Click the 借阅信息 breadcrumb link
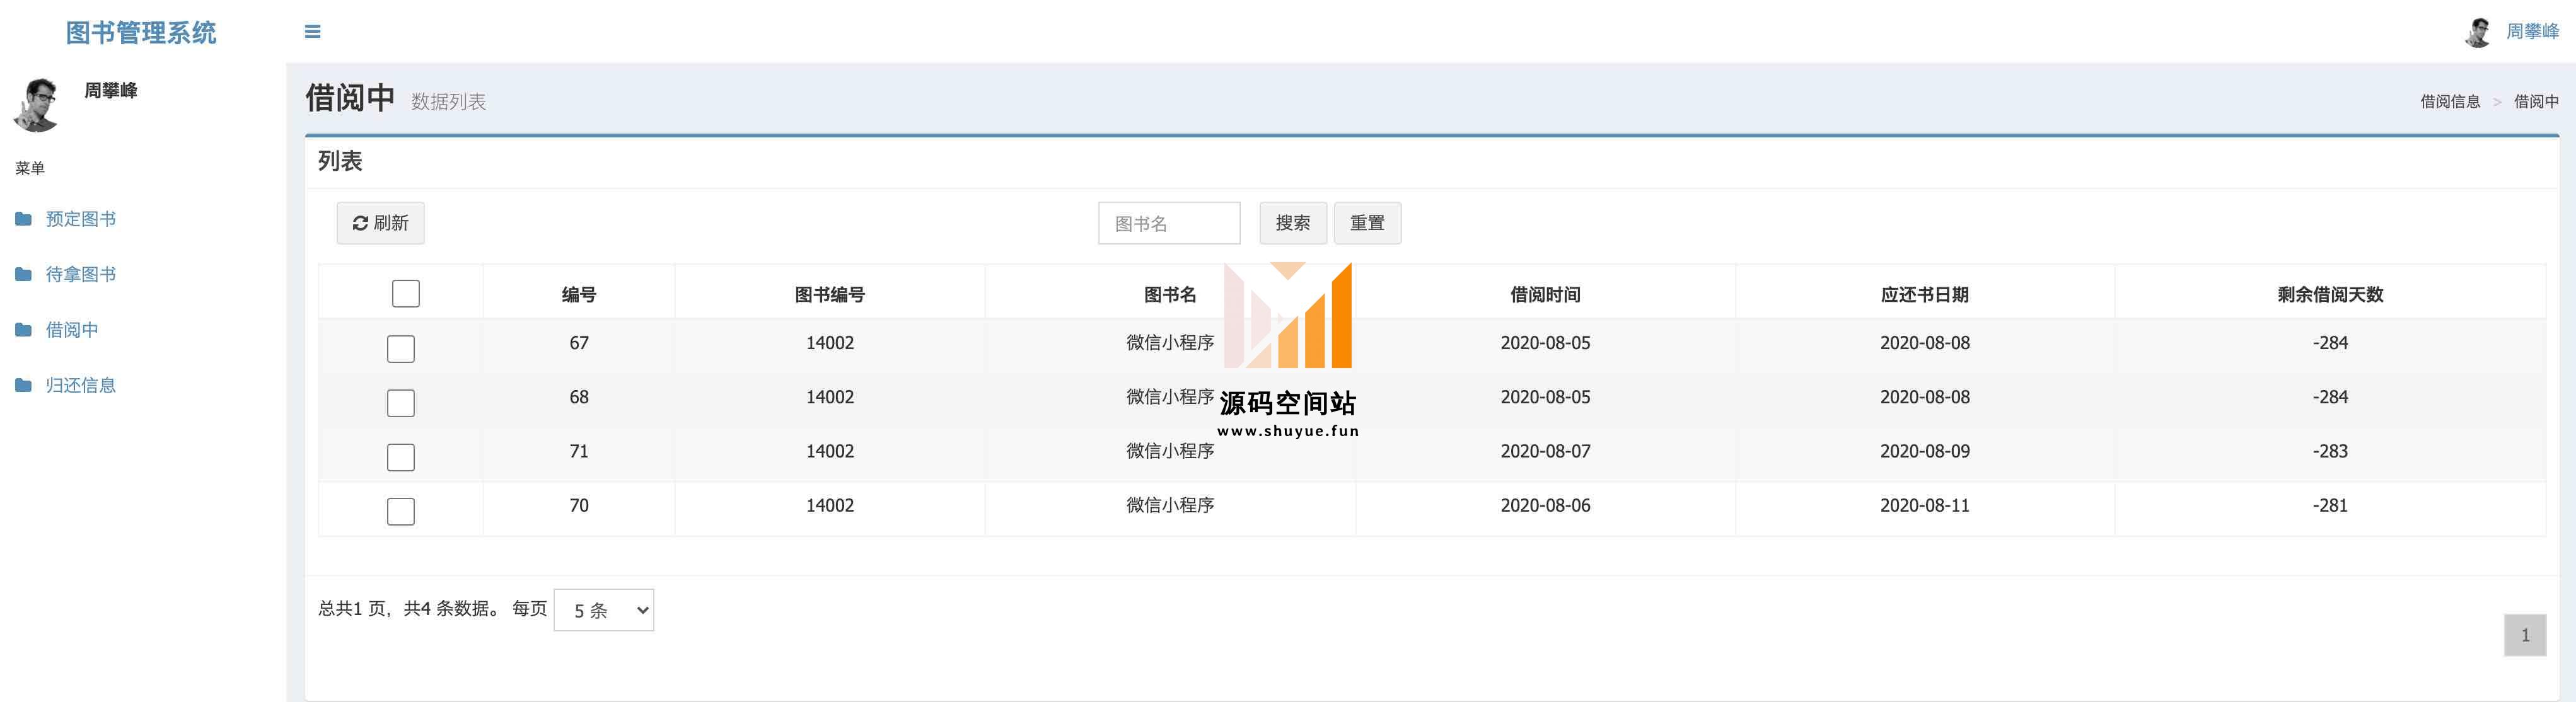 pos(2450,101)
